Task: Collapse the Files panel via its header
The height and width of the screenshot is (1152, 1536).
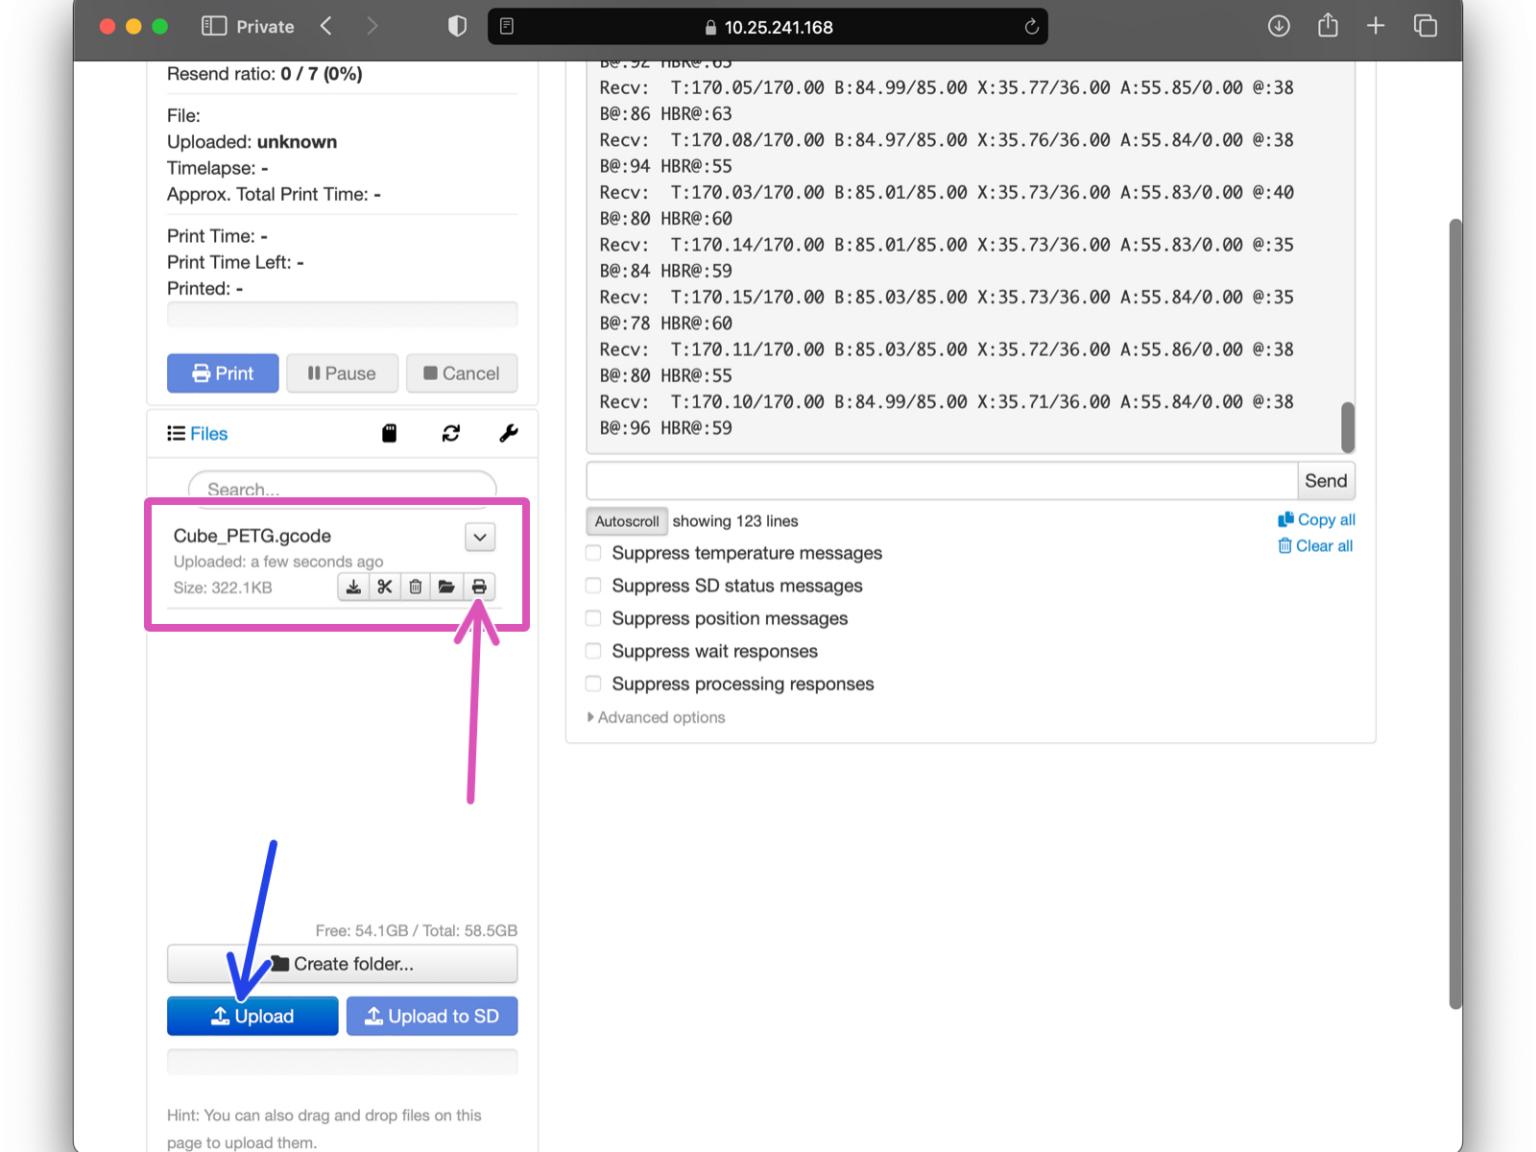Action: tap(198, 434)
